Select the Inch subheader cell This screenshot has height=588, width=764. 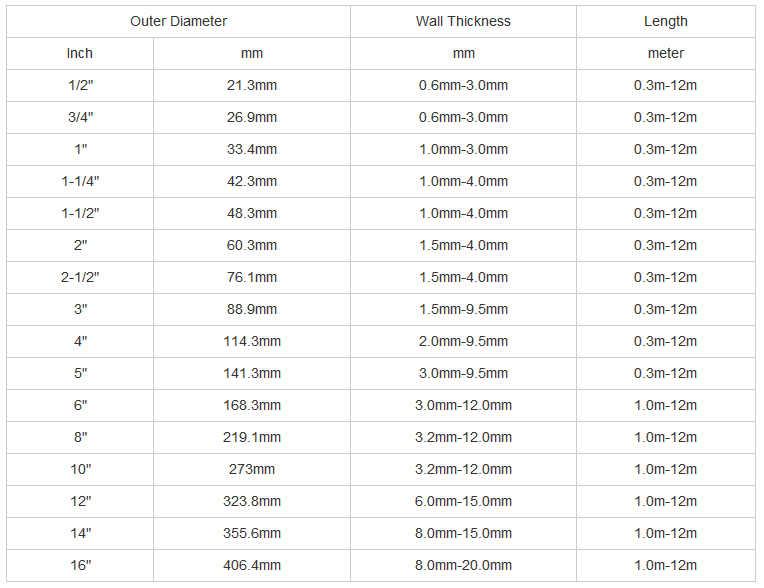click(80, 53)
